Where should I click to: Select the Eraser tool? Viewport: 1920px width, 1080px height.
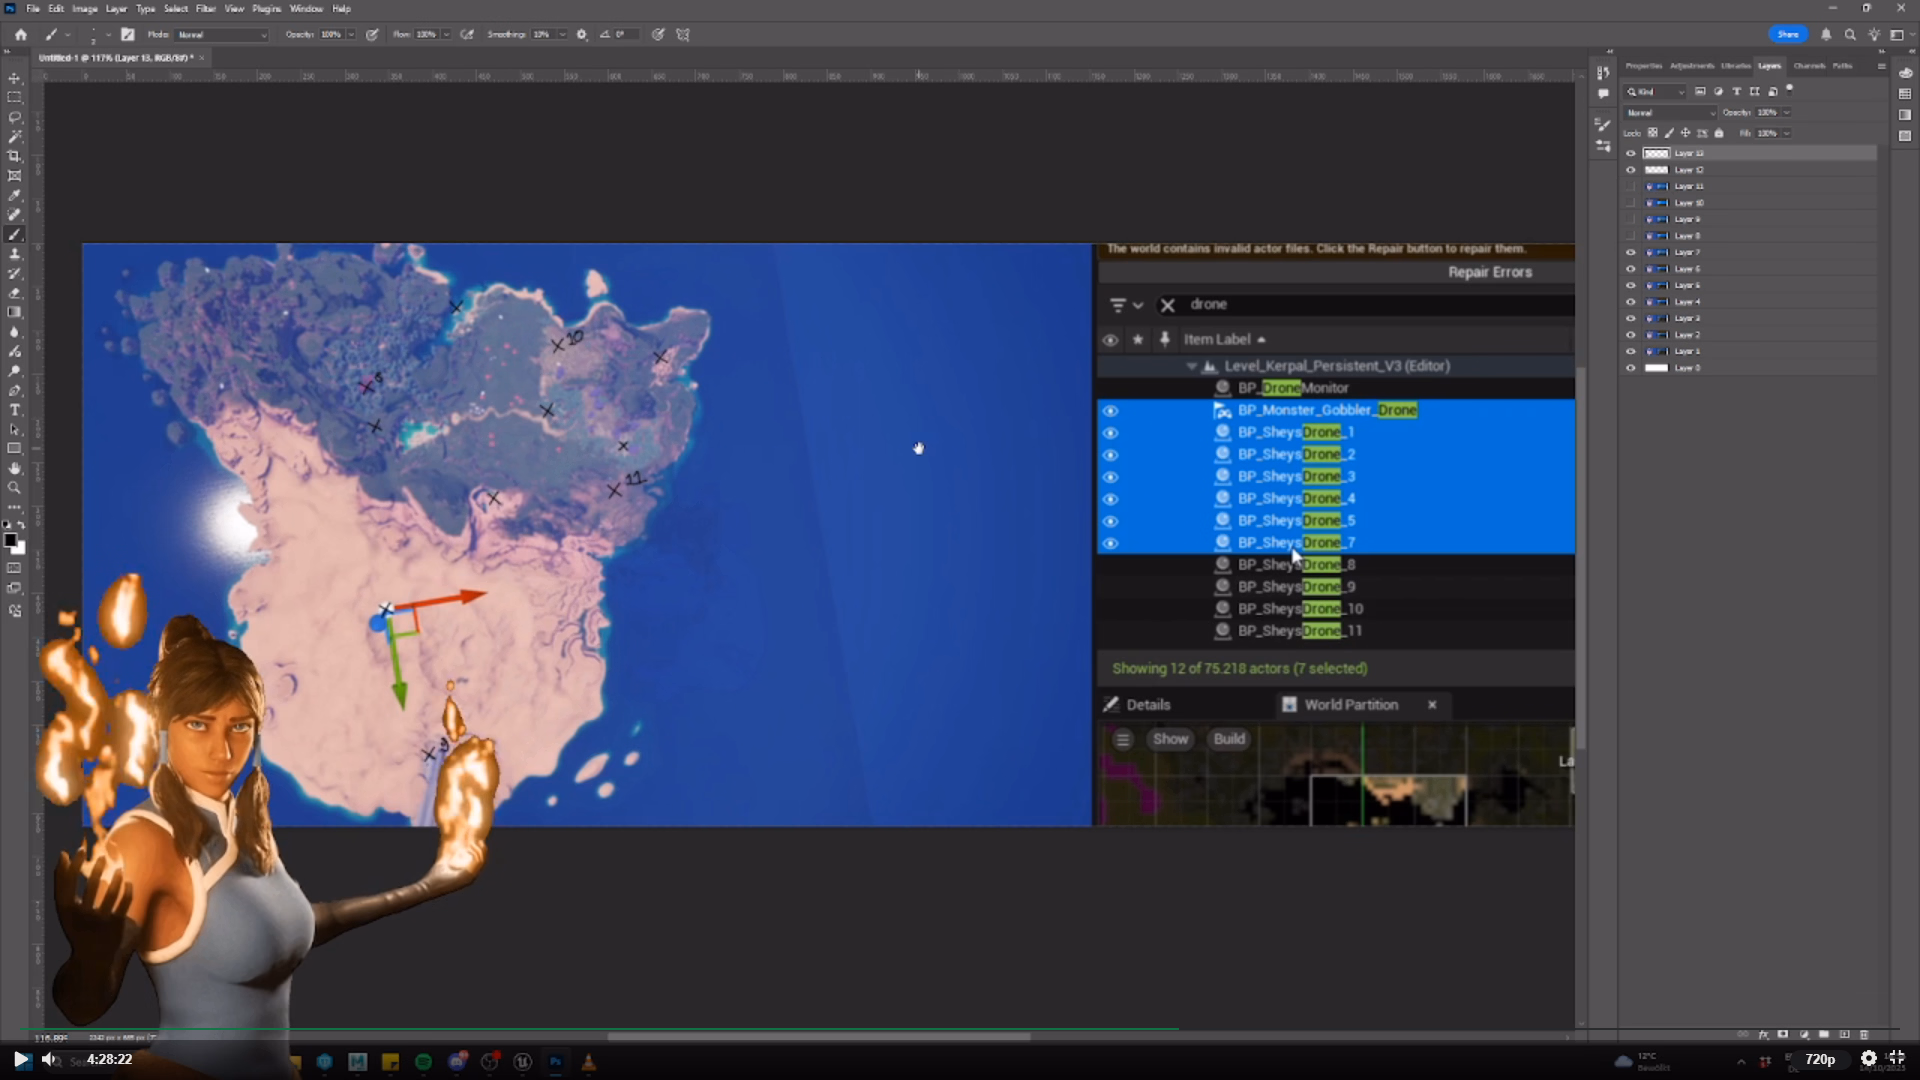14,293
